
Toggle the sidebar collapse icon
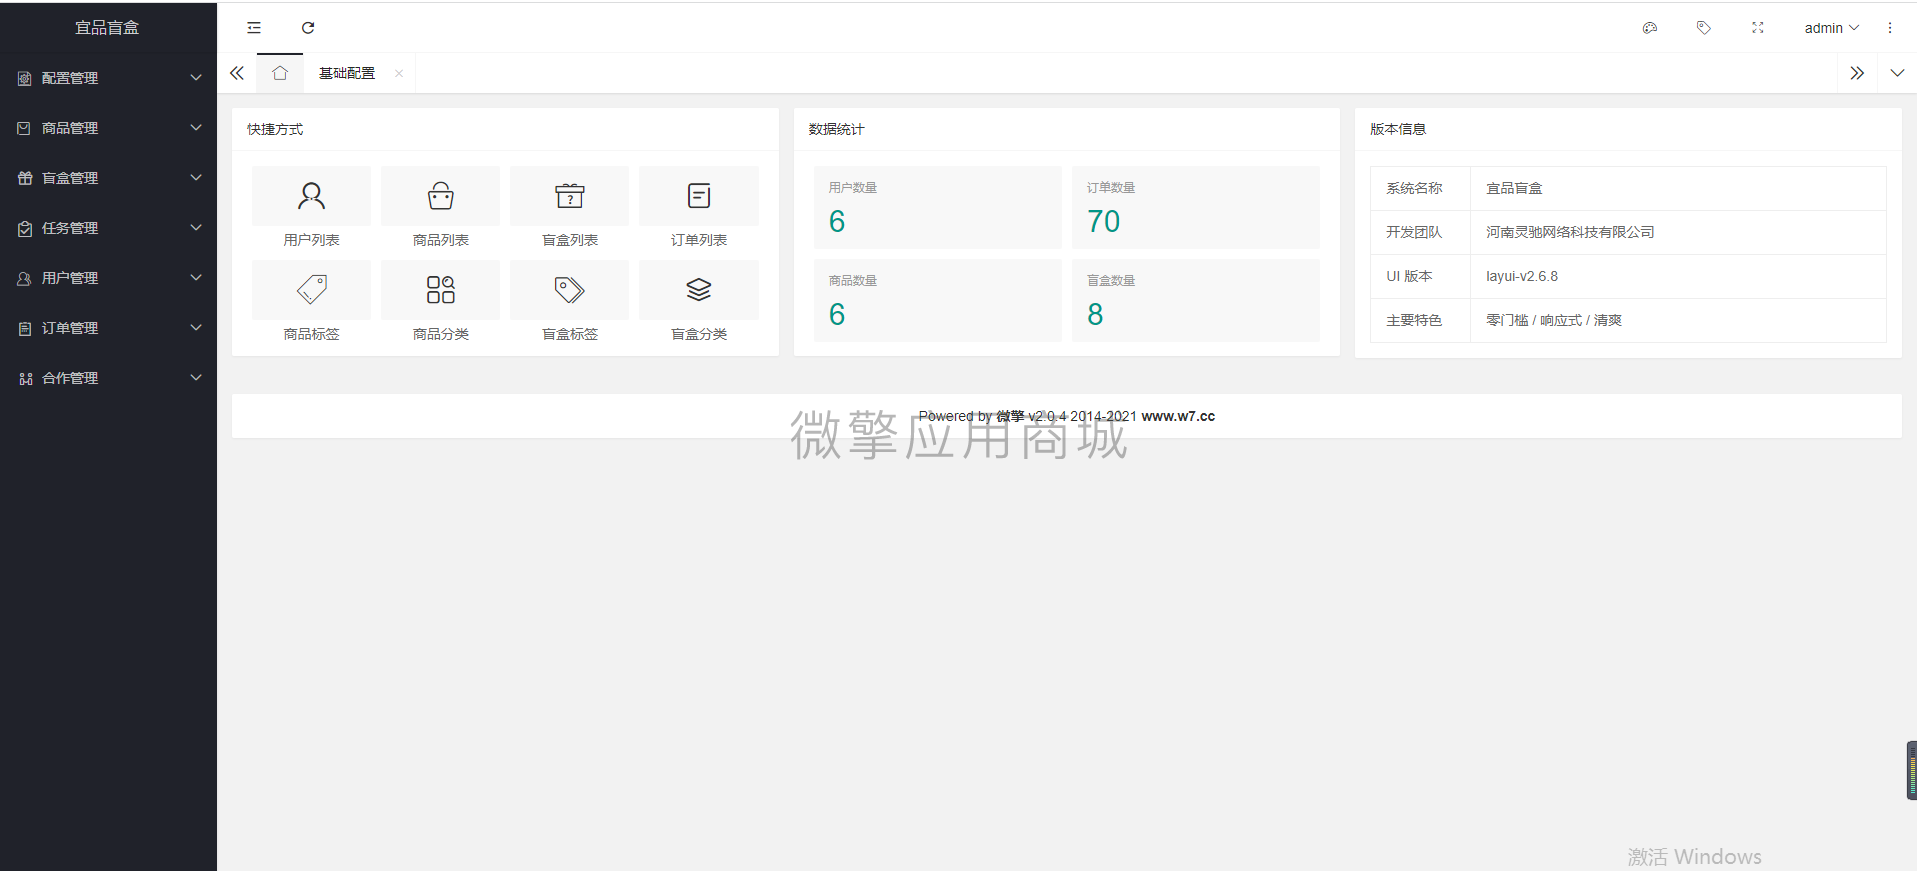click(254, 28)
